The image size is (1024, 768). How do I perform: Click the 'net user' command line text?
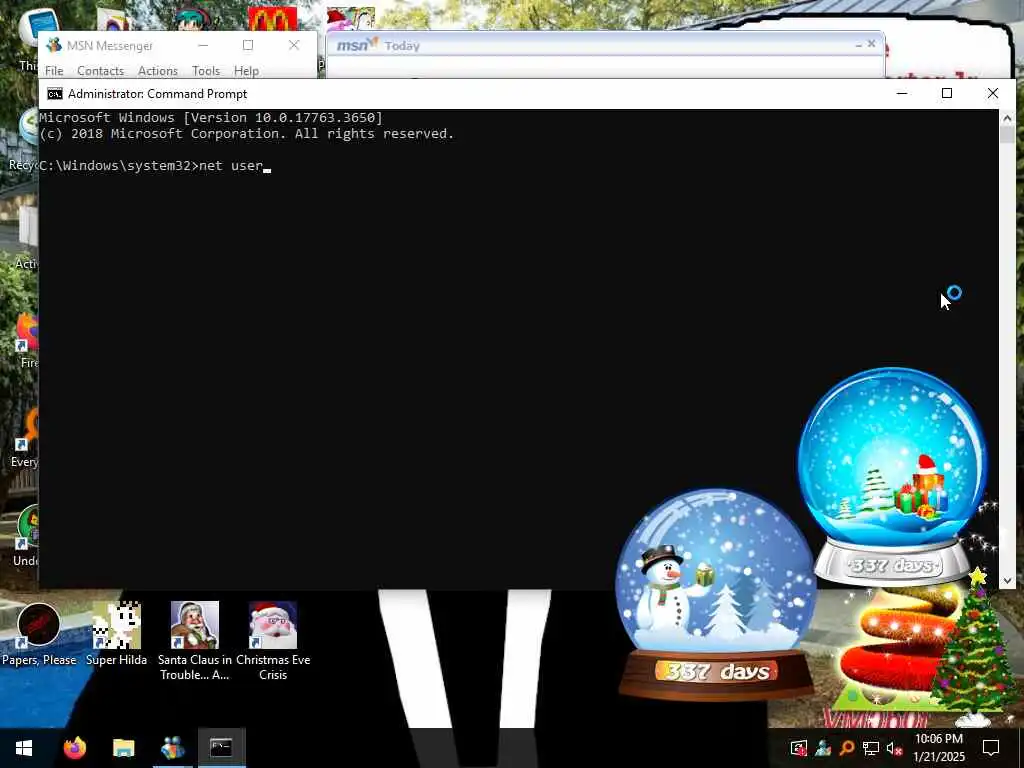click(231, 165)
